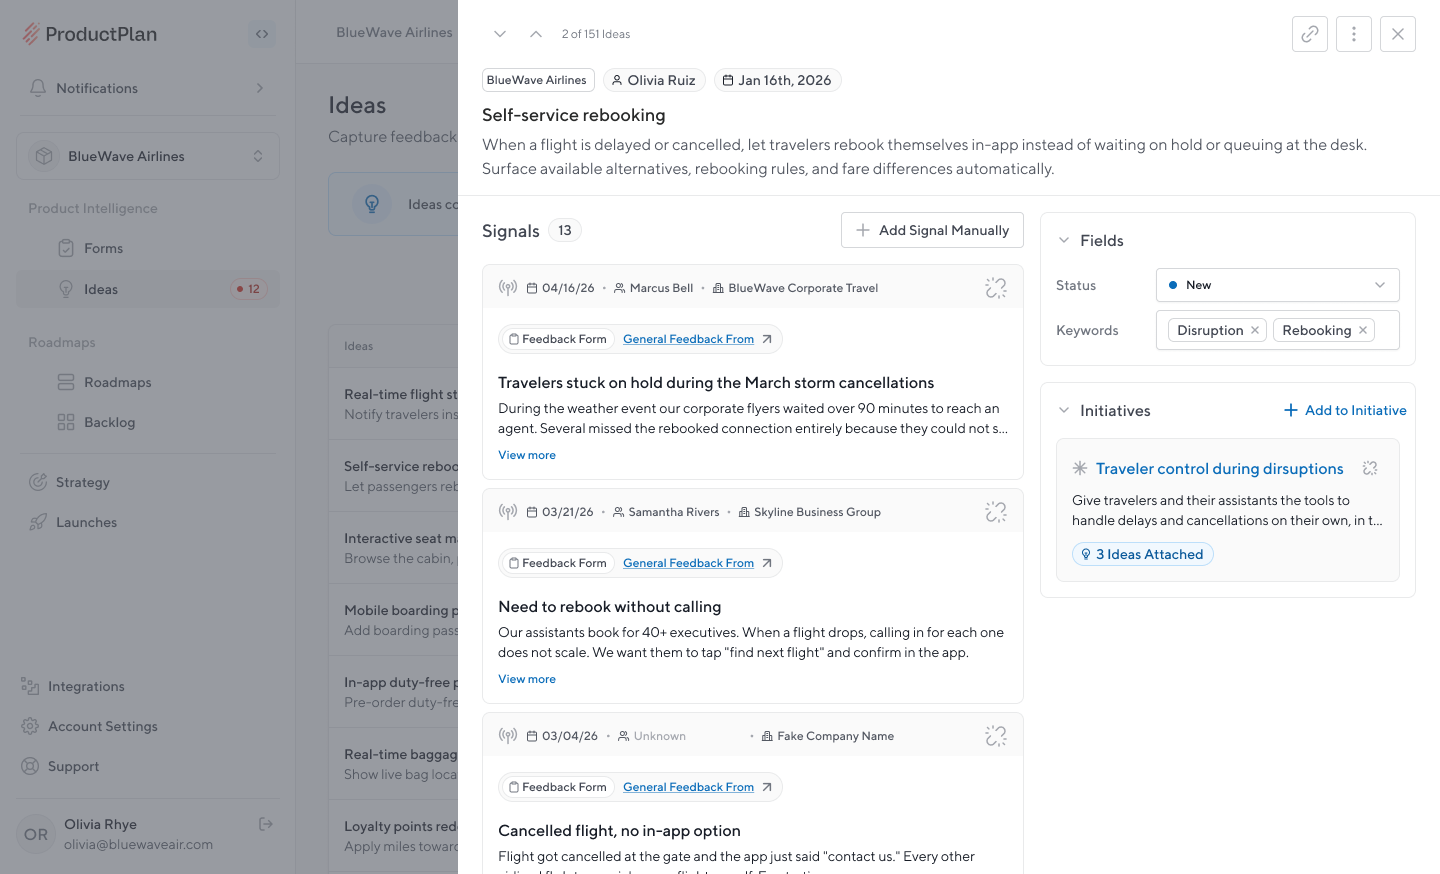The width and height of the screenshot is (1440, 874).
Task: Open General Feedback From link on 03/04/26 signal
Action: tap(688, 787)
